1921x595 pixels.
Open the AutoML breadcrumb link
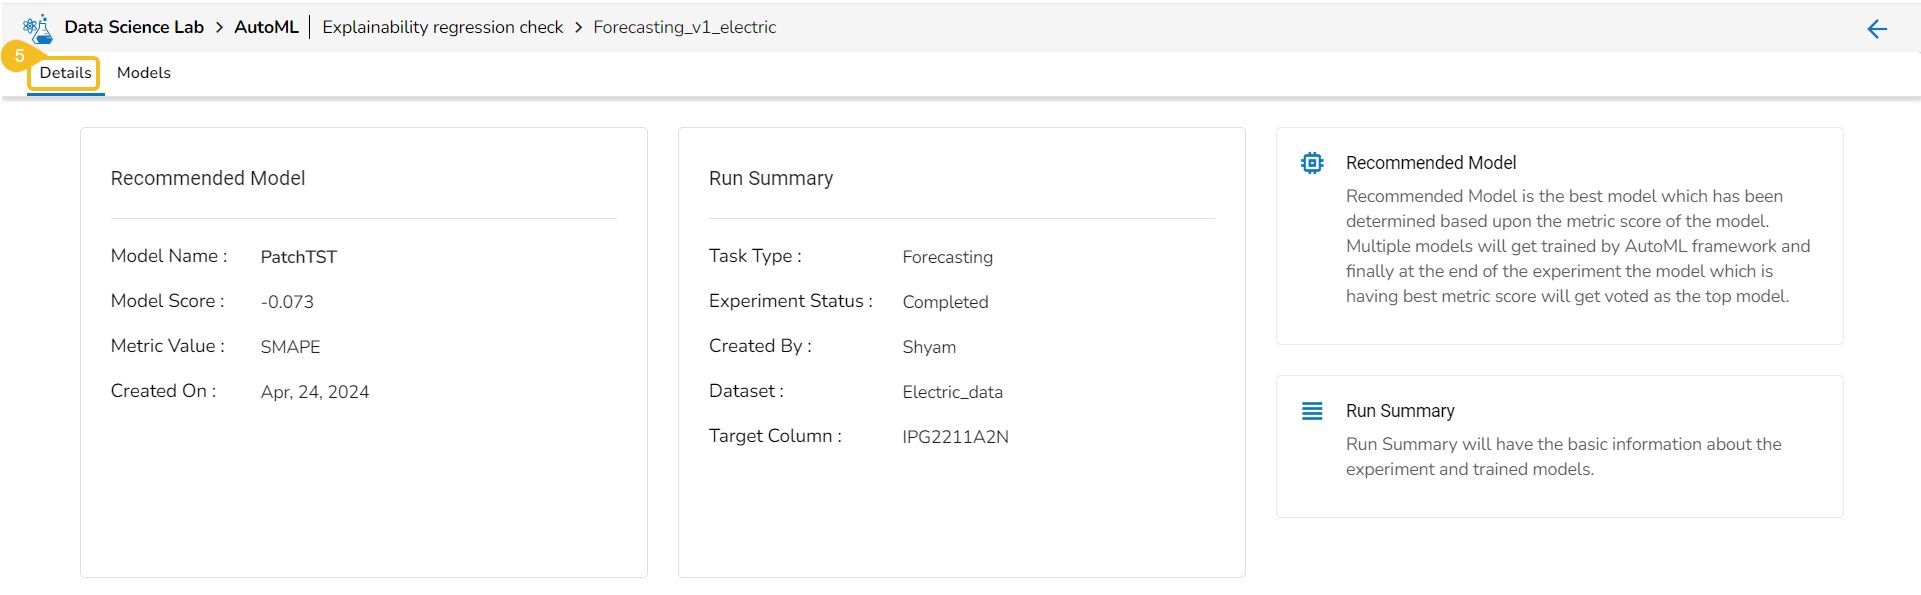[266, 27]
